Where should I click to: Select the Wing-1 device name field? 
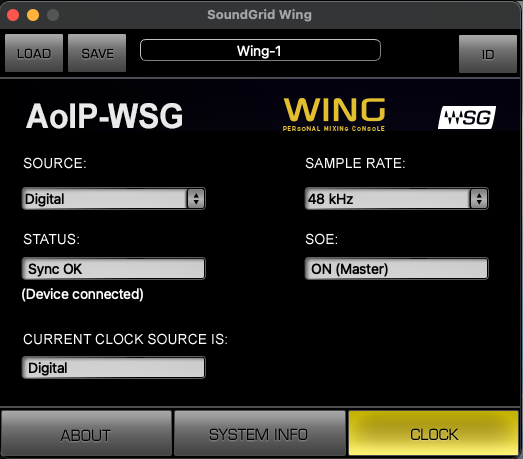(260, 50)
